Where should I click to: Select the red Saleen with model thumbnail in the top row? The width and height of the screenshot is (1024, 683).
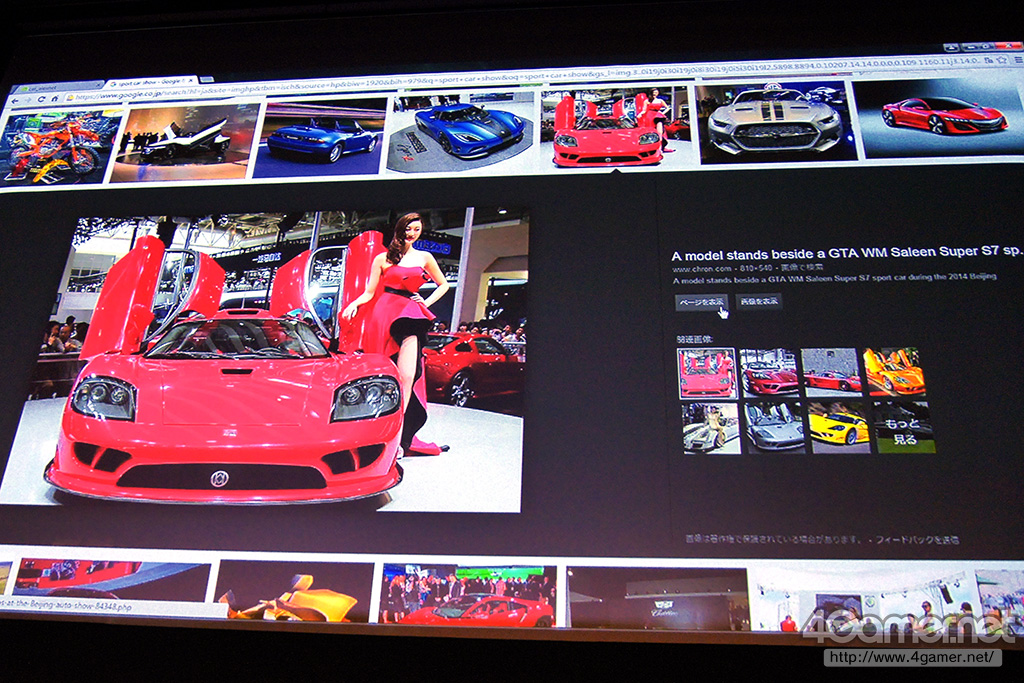(615, 127)
